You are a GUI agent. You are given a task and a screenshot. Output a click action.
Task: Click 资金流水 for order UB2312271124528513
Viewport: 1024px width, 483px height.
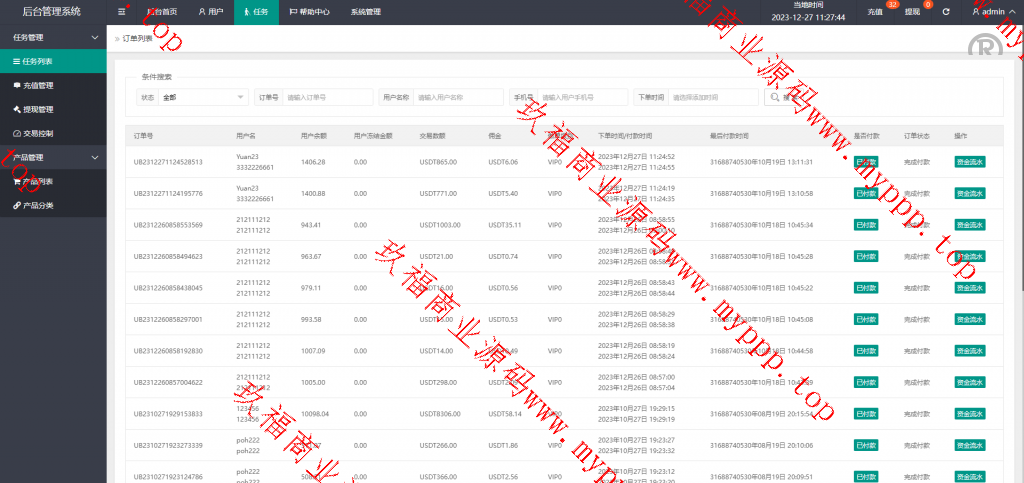pyautogui.click(x=970, y=162)
